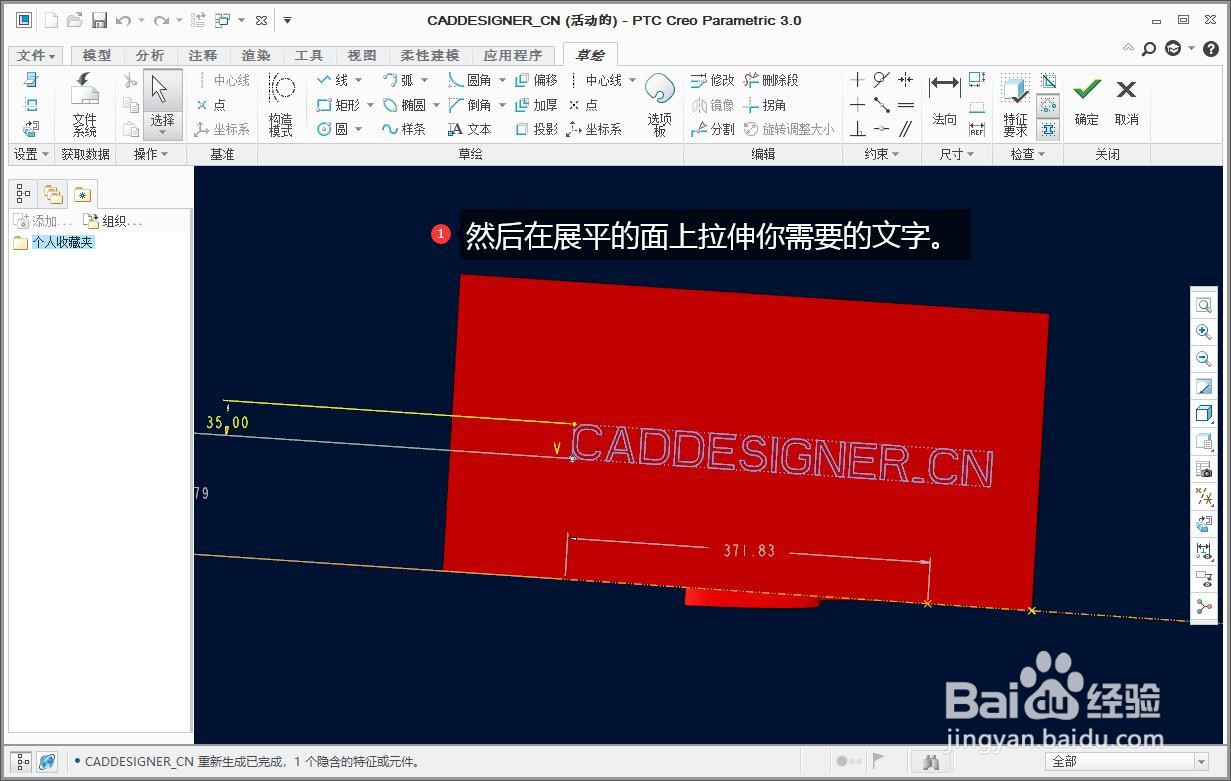This screenshot has width=1231, height=781.
Task: Select the 文本 text tool
Action: (470, 129)
